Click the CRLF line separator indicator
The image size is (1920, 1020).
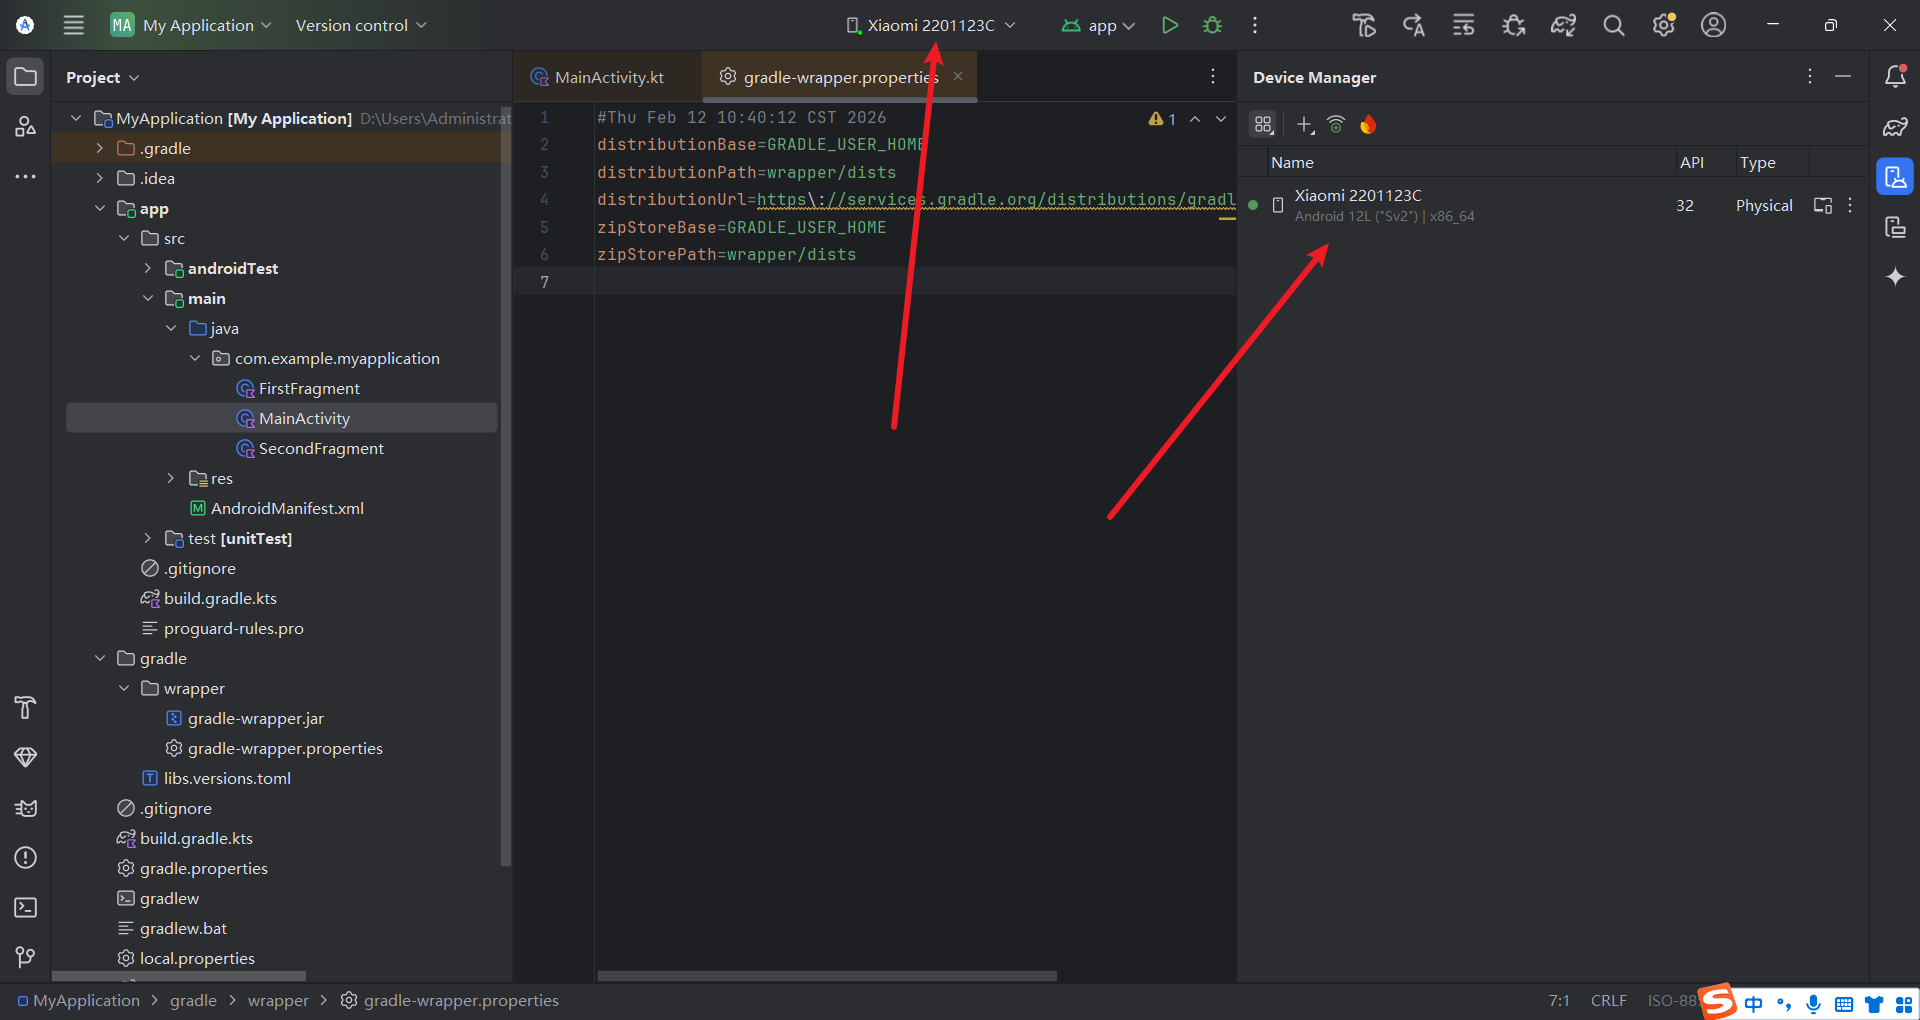pos(1608,1000)
